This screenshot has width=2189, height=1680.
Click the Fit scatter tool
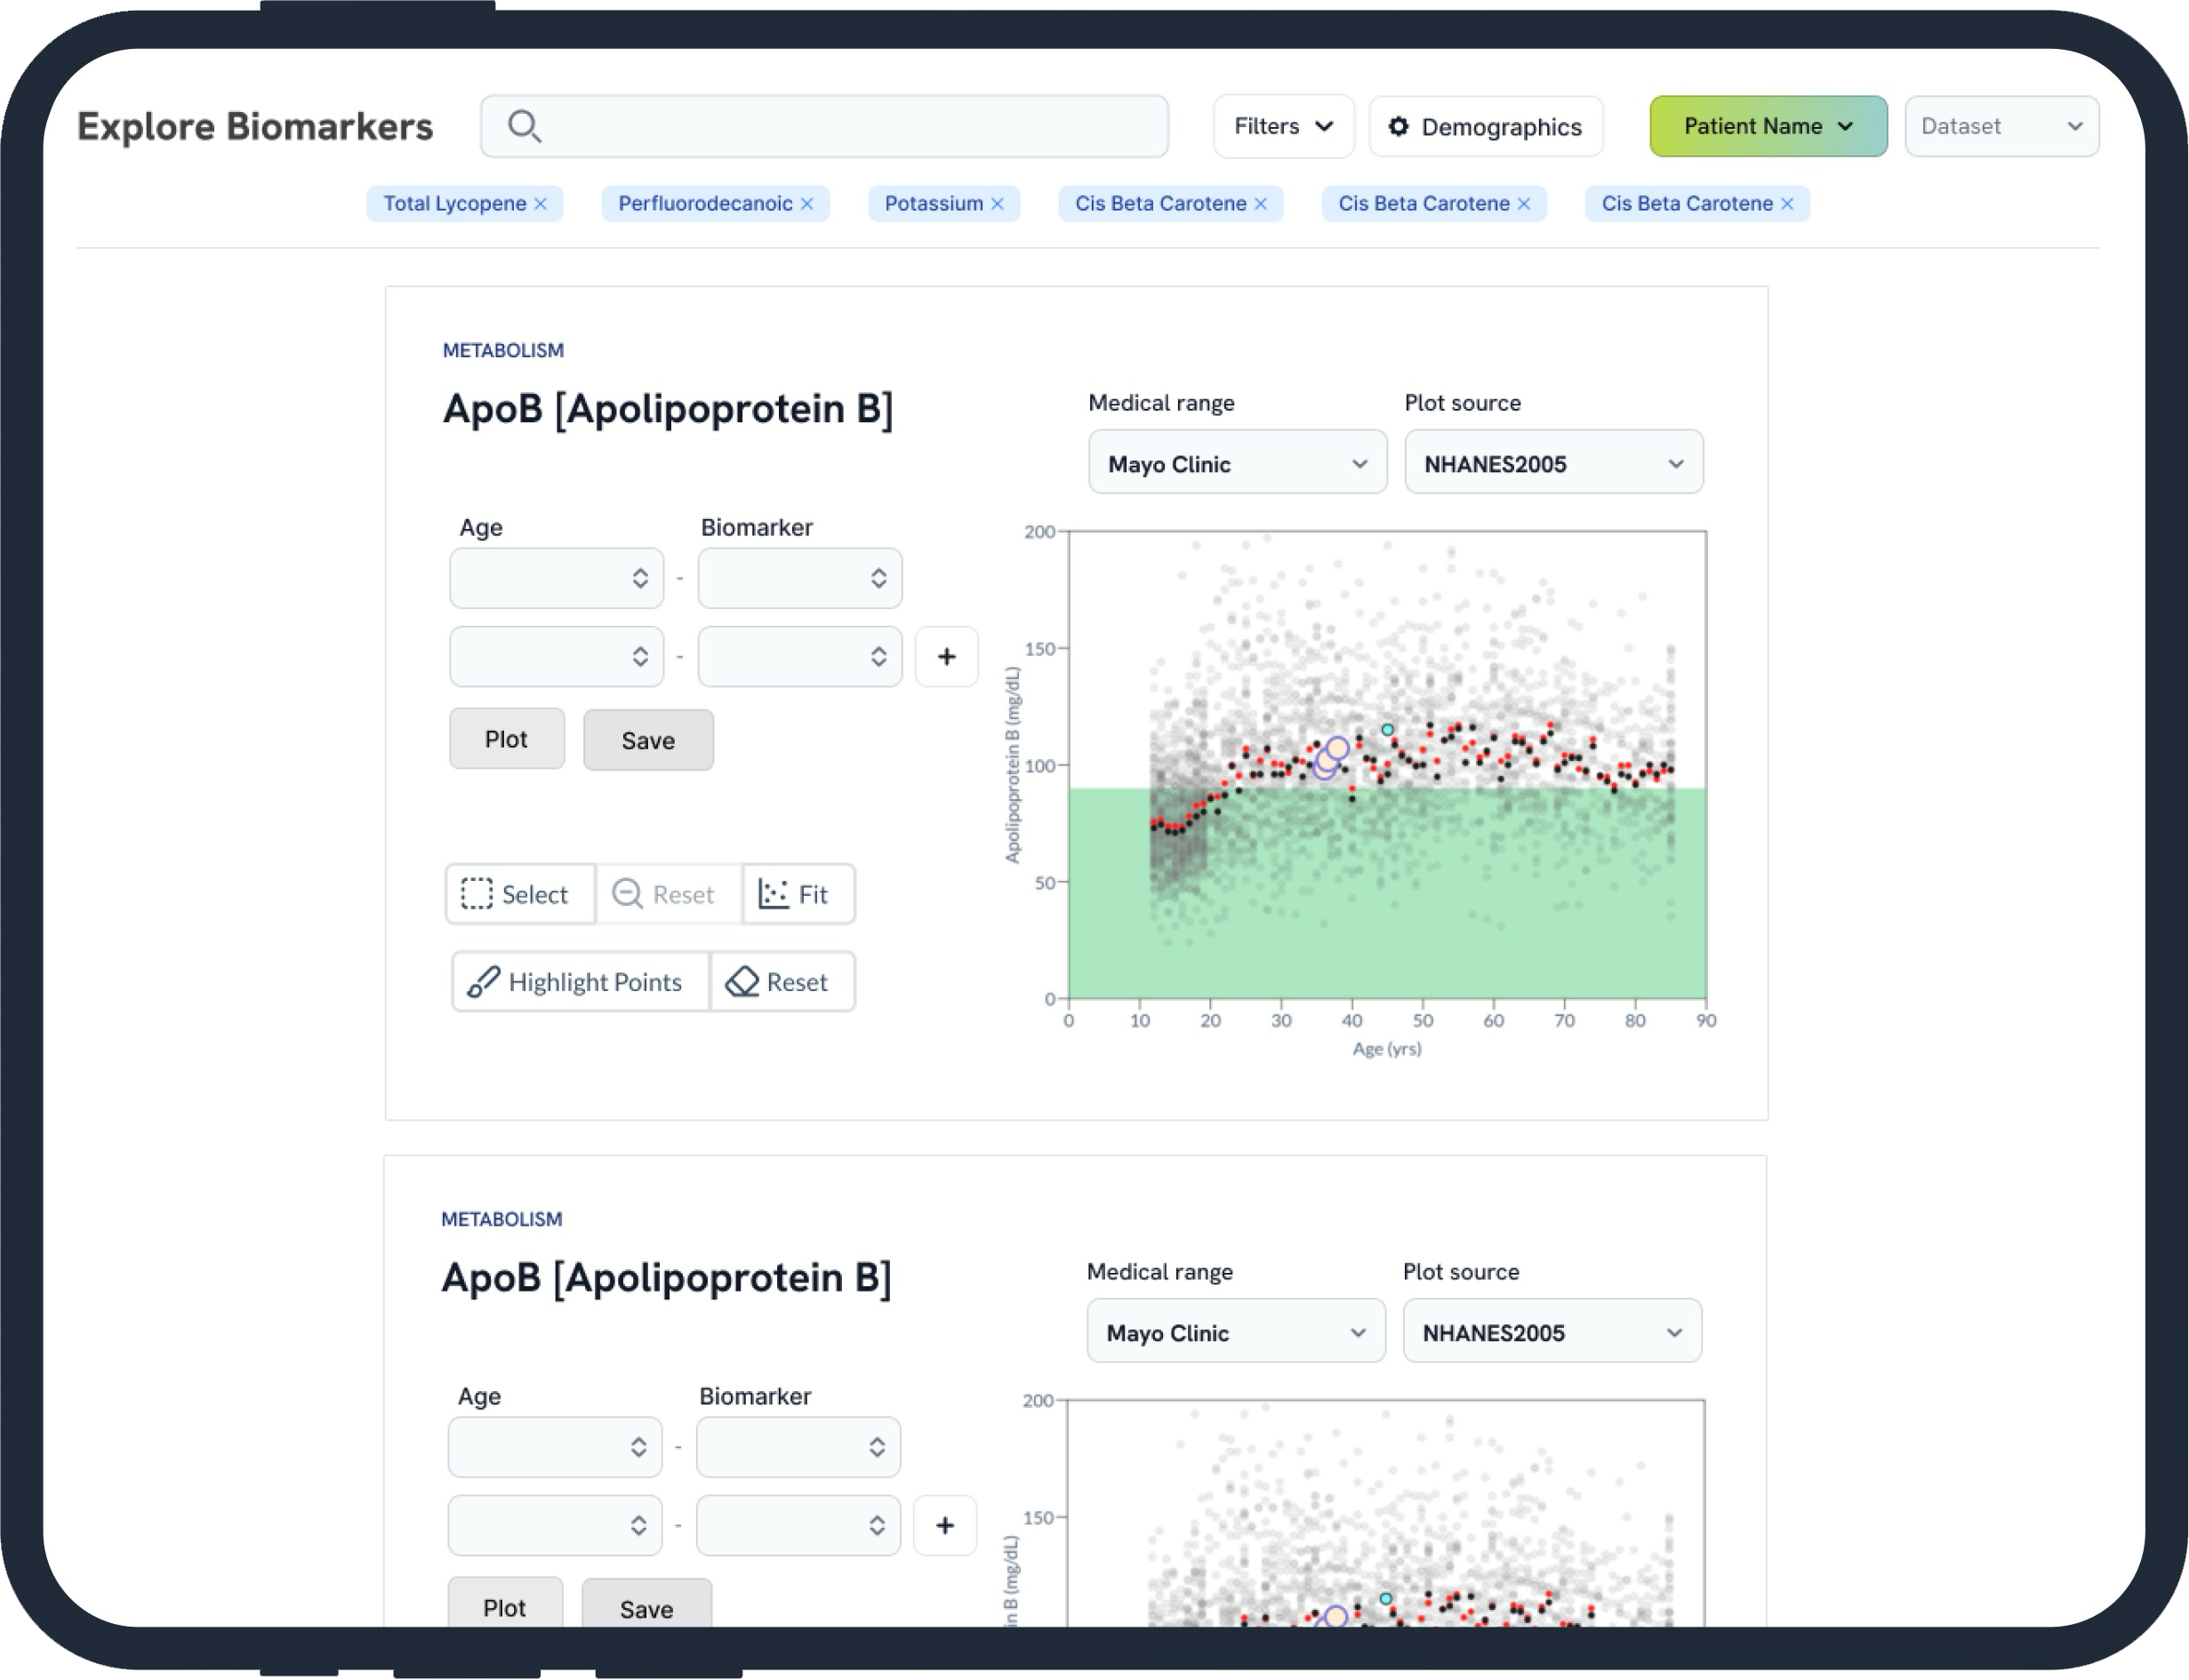[x=798, y=894]
